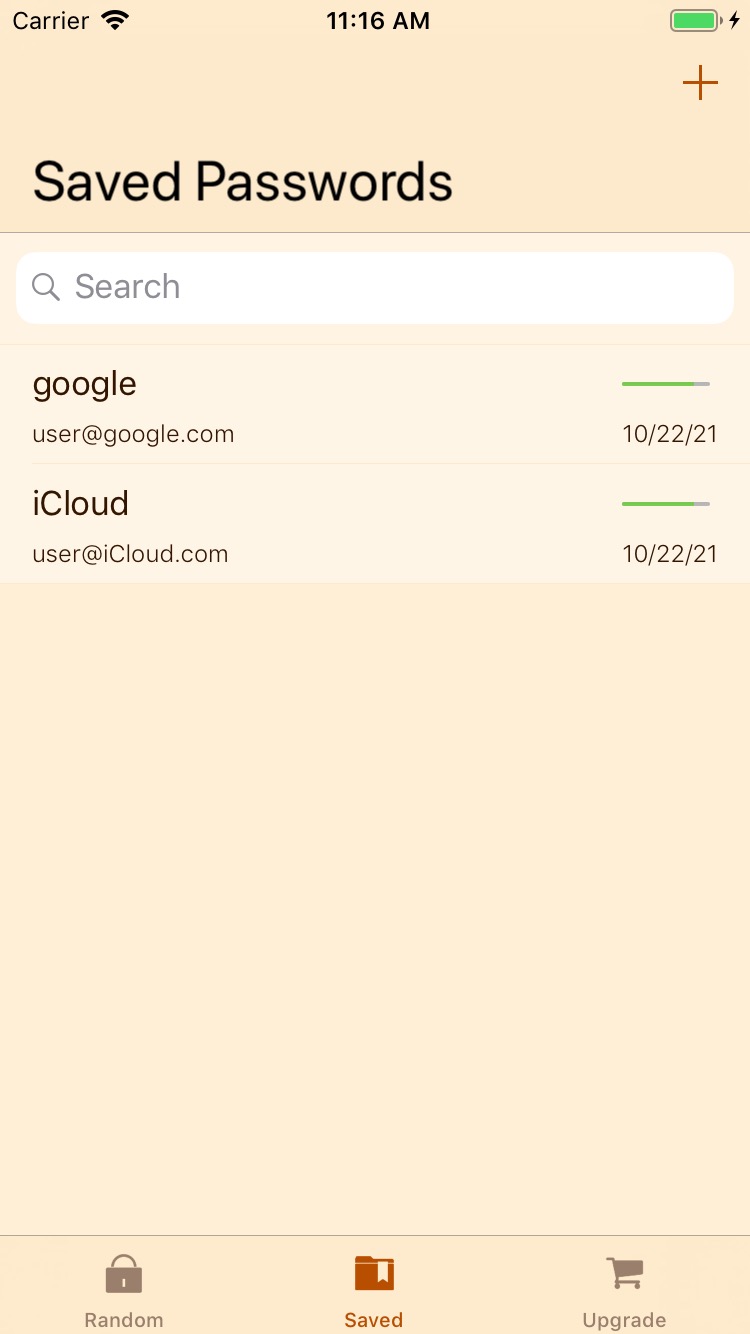Select the Random padlock icon
The height and width of the screenshot is (1334, 750).
pyautogui.click(x=124, y=1274)
